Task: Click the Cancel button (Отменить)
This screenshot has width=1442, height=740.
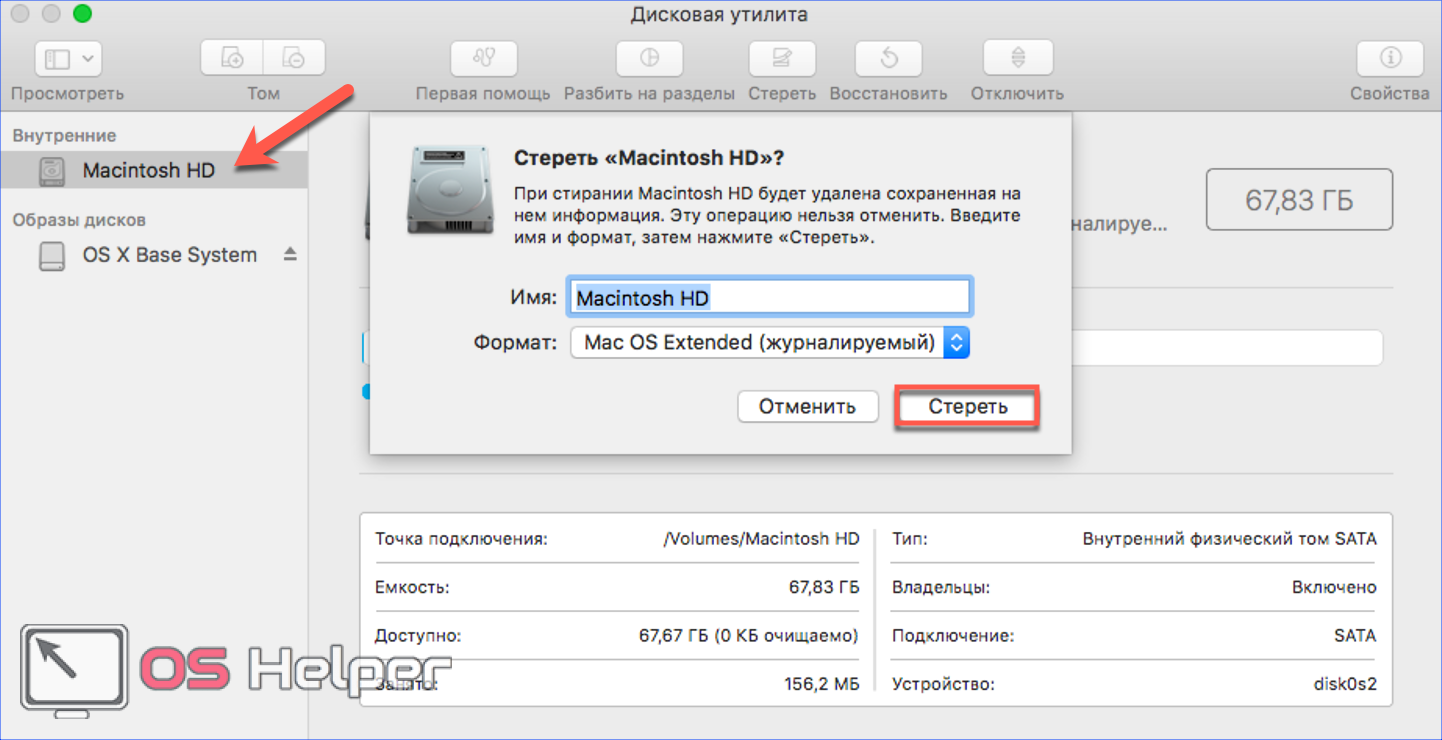Action: [x=807, y=407]
